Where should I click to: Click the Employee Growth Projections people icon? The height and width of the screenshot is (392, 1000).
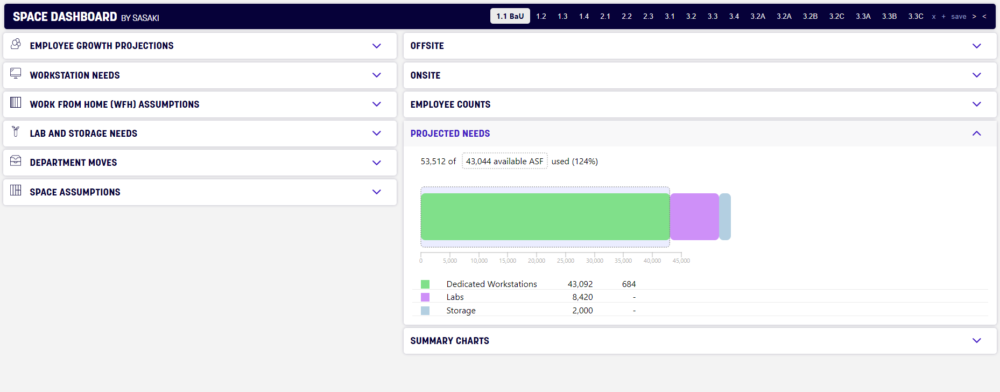(x=17, y=45)
